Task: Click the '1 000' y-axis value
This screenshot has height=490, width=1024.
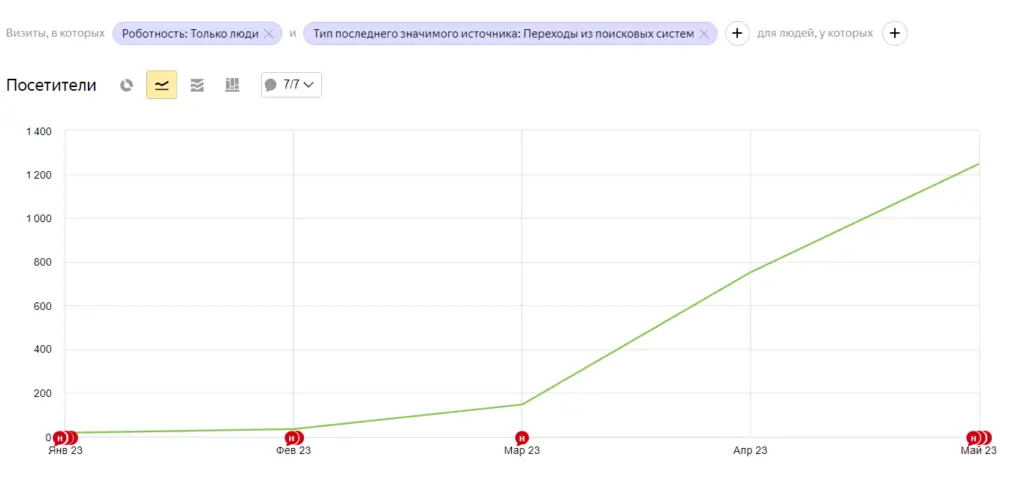Action: tap(39, 219)
